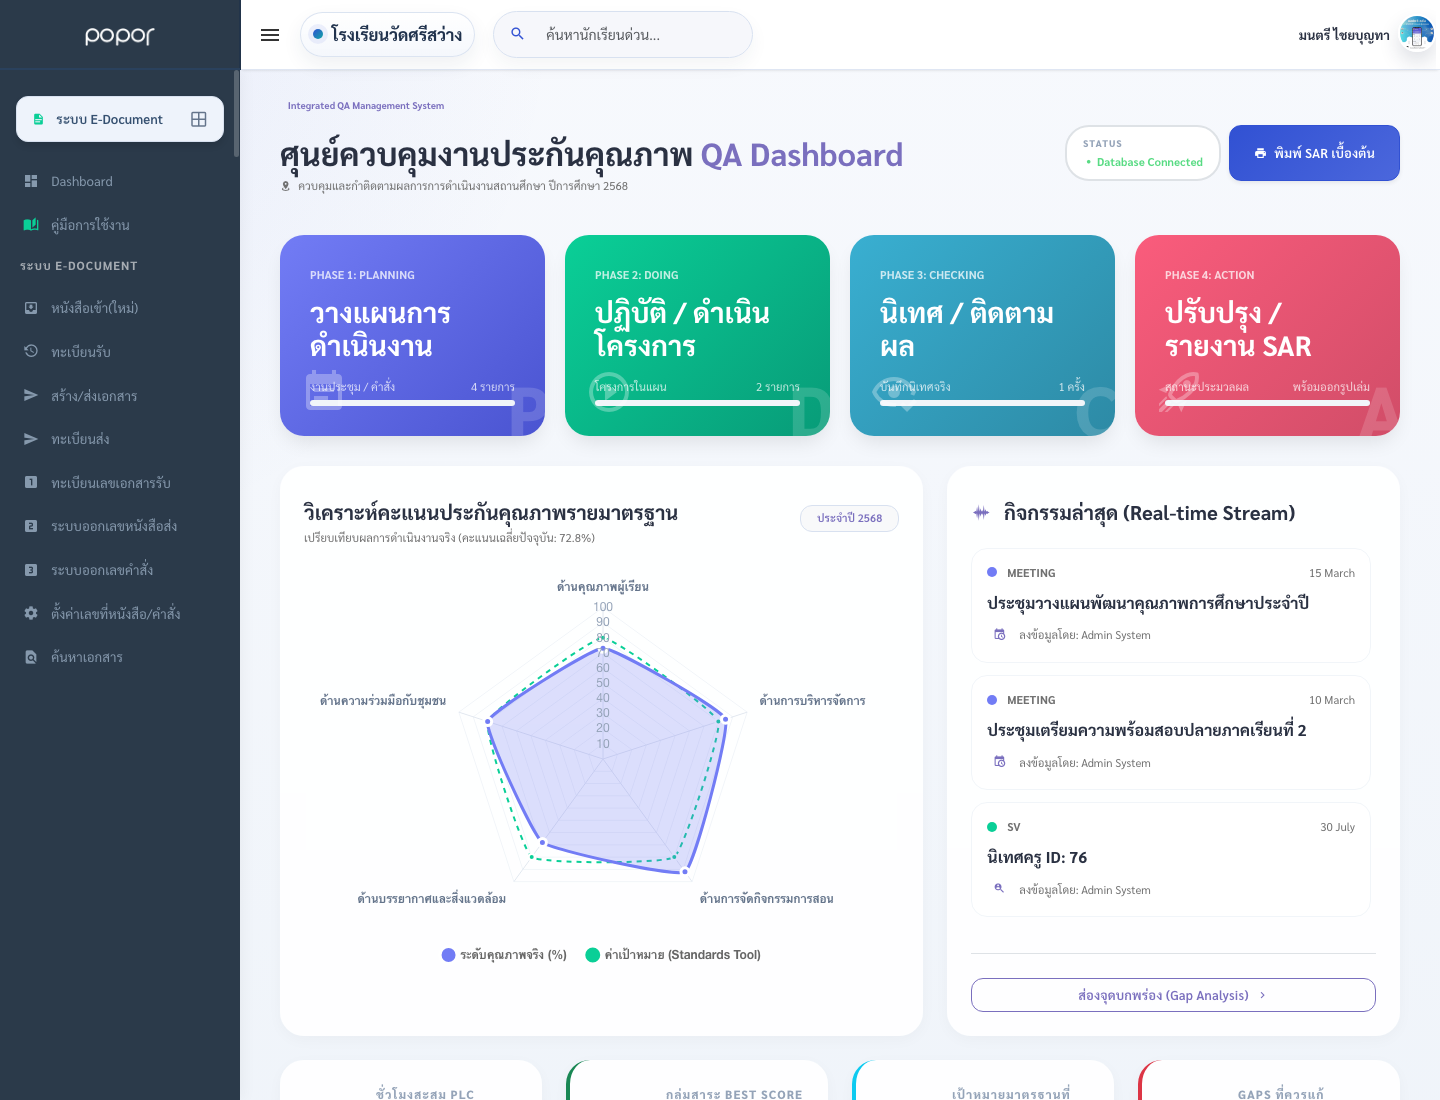Click the search-person icon under นิเทศครู ID: 76
Image resolution: width=1440 pixels, height=1100 pixels.
[999, 889]
